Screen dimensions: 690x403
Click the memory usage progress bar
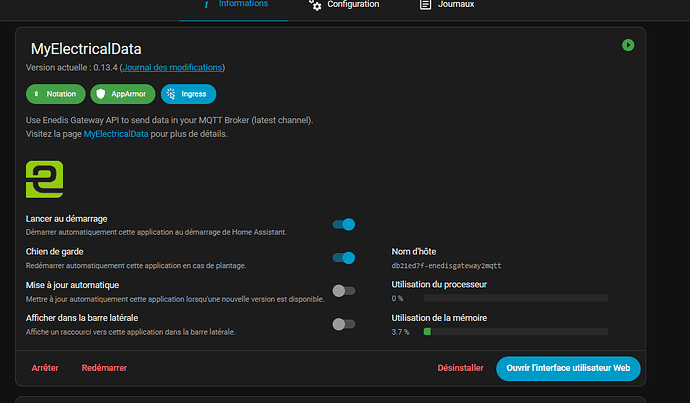[515, 331]
